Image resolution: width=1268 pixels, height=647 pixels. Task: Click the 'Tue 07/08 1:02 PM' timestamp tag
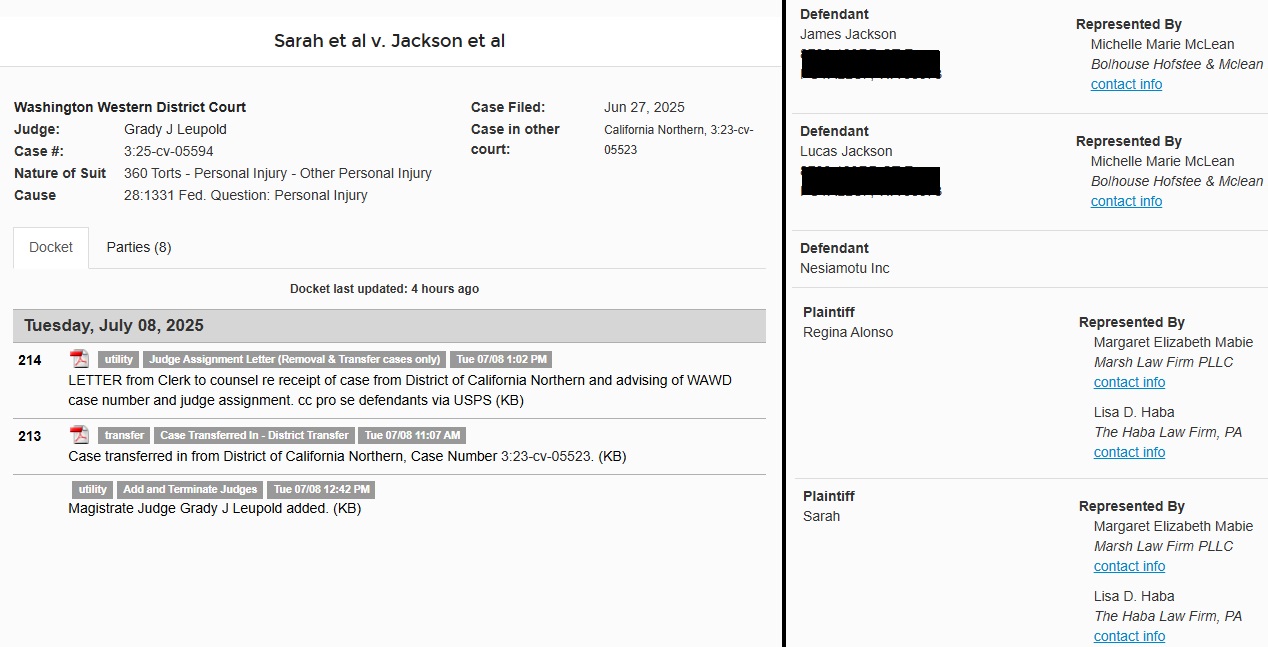(x=501, y=360)
